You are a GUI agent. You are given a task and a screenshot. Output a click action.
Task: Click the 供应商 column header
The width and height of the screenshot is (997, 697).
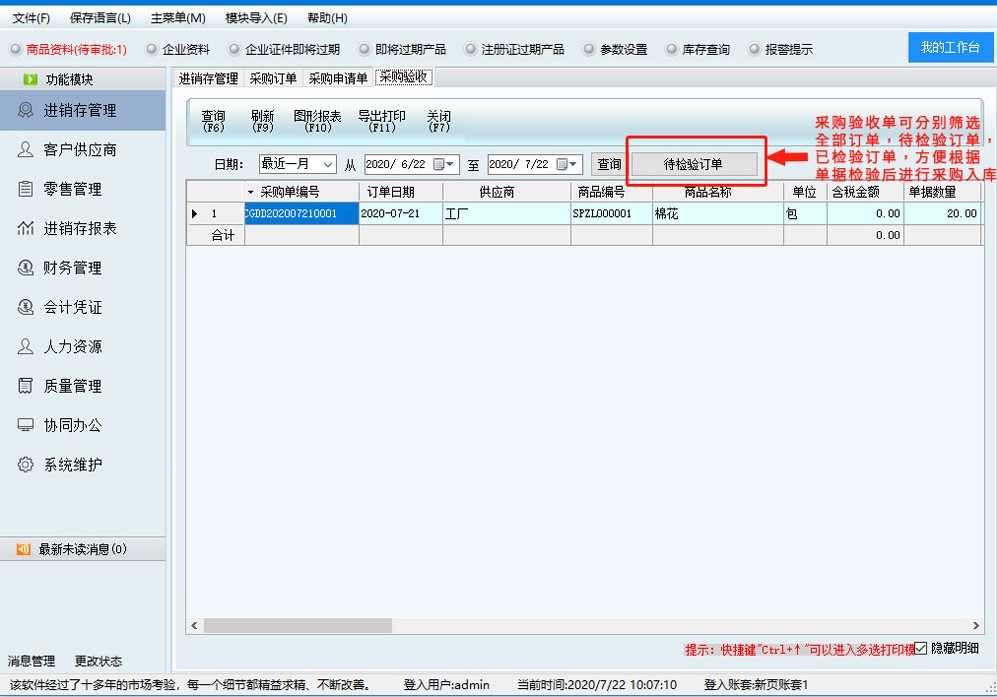(x=507, y=192)
